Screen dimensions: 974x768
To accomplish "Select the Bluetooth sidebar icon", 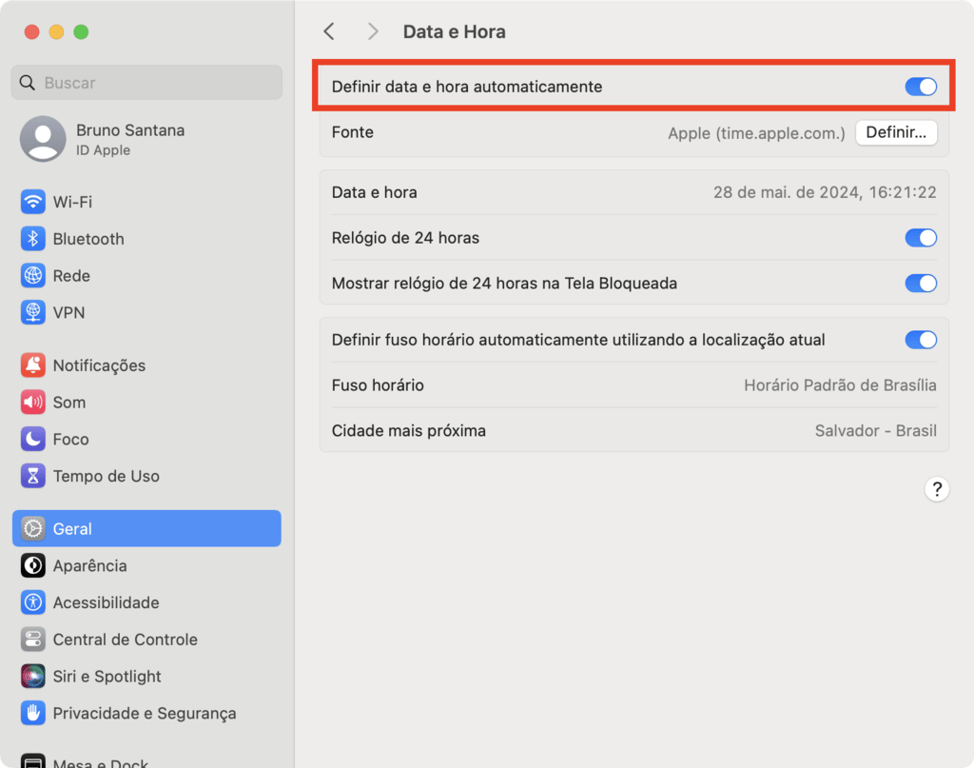I will click(33, 238).
